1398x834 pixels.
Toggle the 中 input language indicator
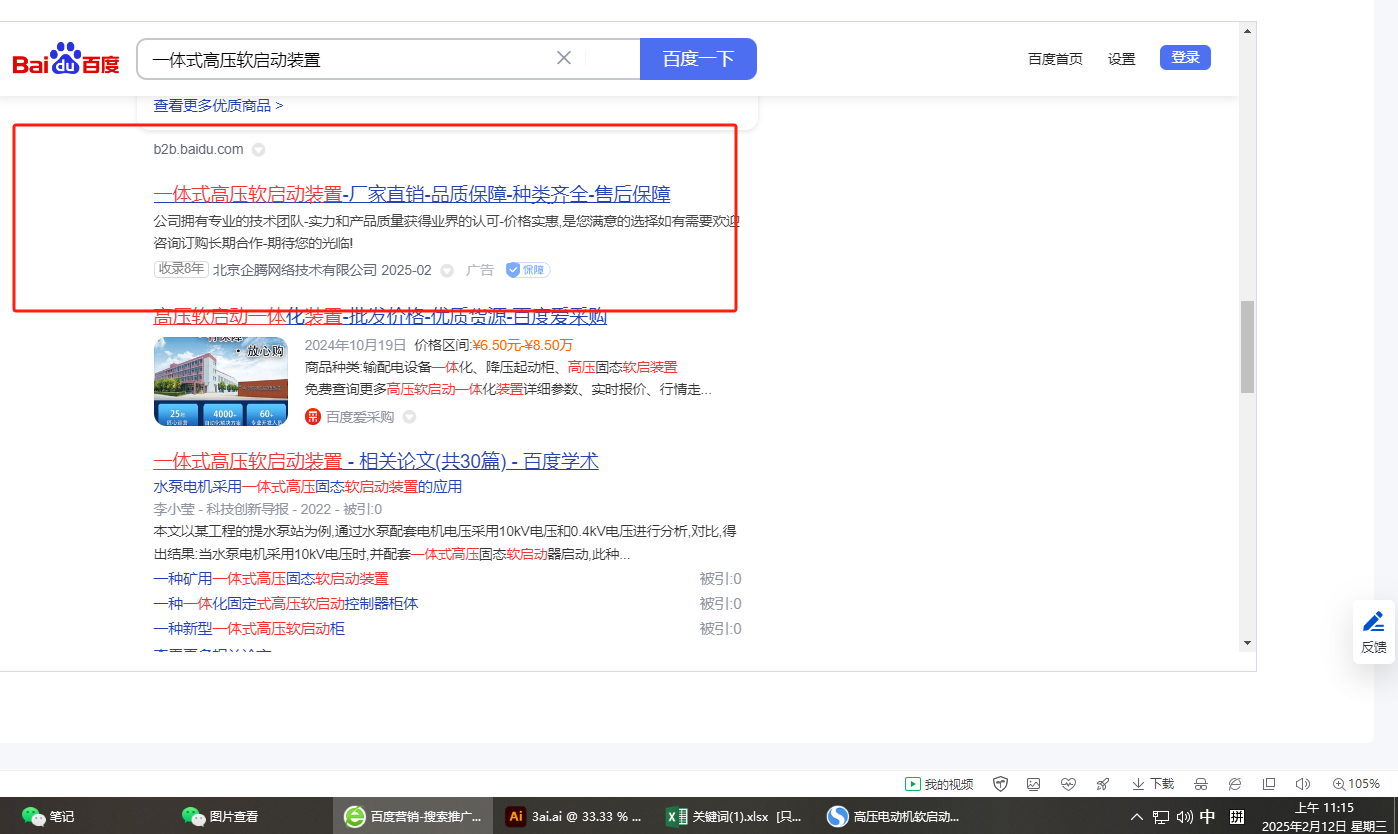(1207, 817)
